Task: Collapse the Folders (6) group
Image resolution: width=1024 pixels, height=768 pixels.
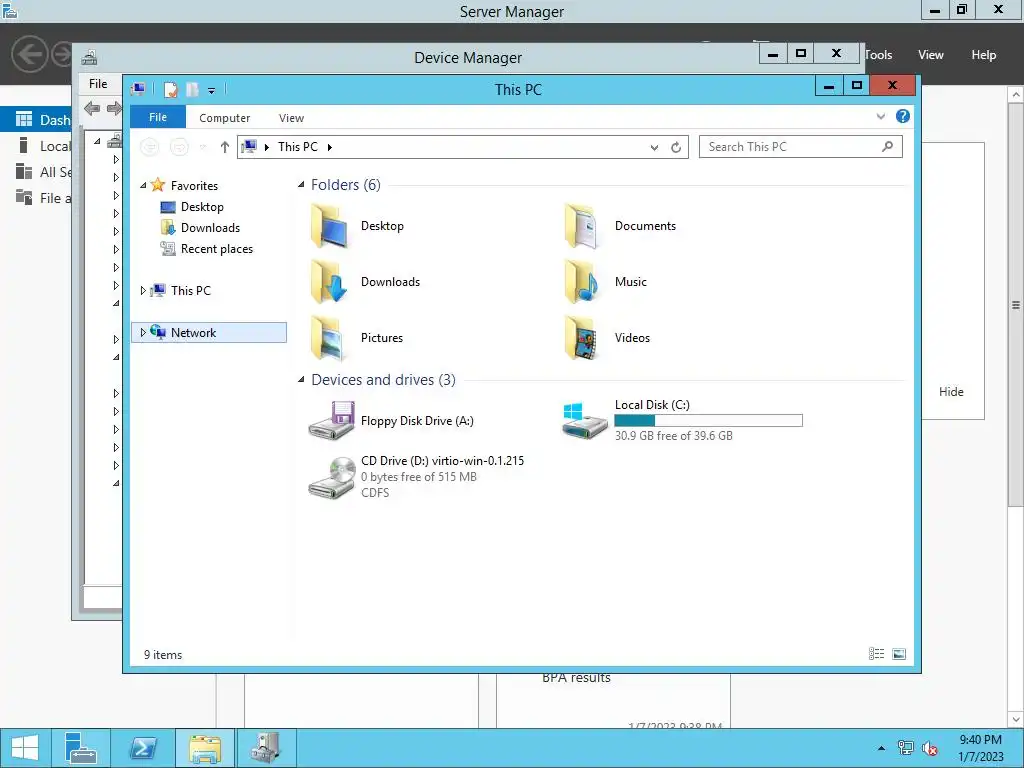Action: (301, 185)
